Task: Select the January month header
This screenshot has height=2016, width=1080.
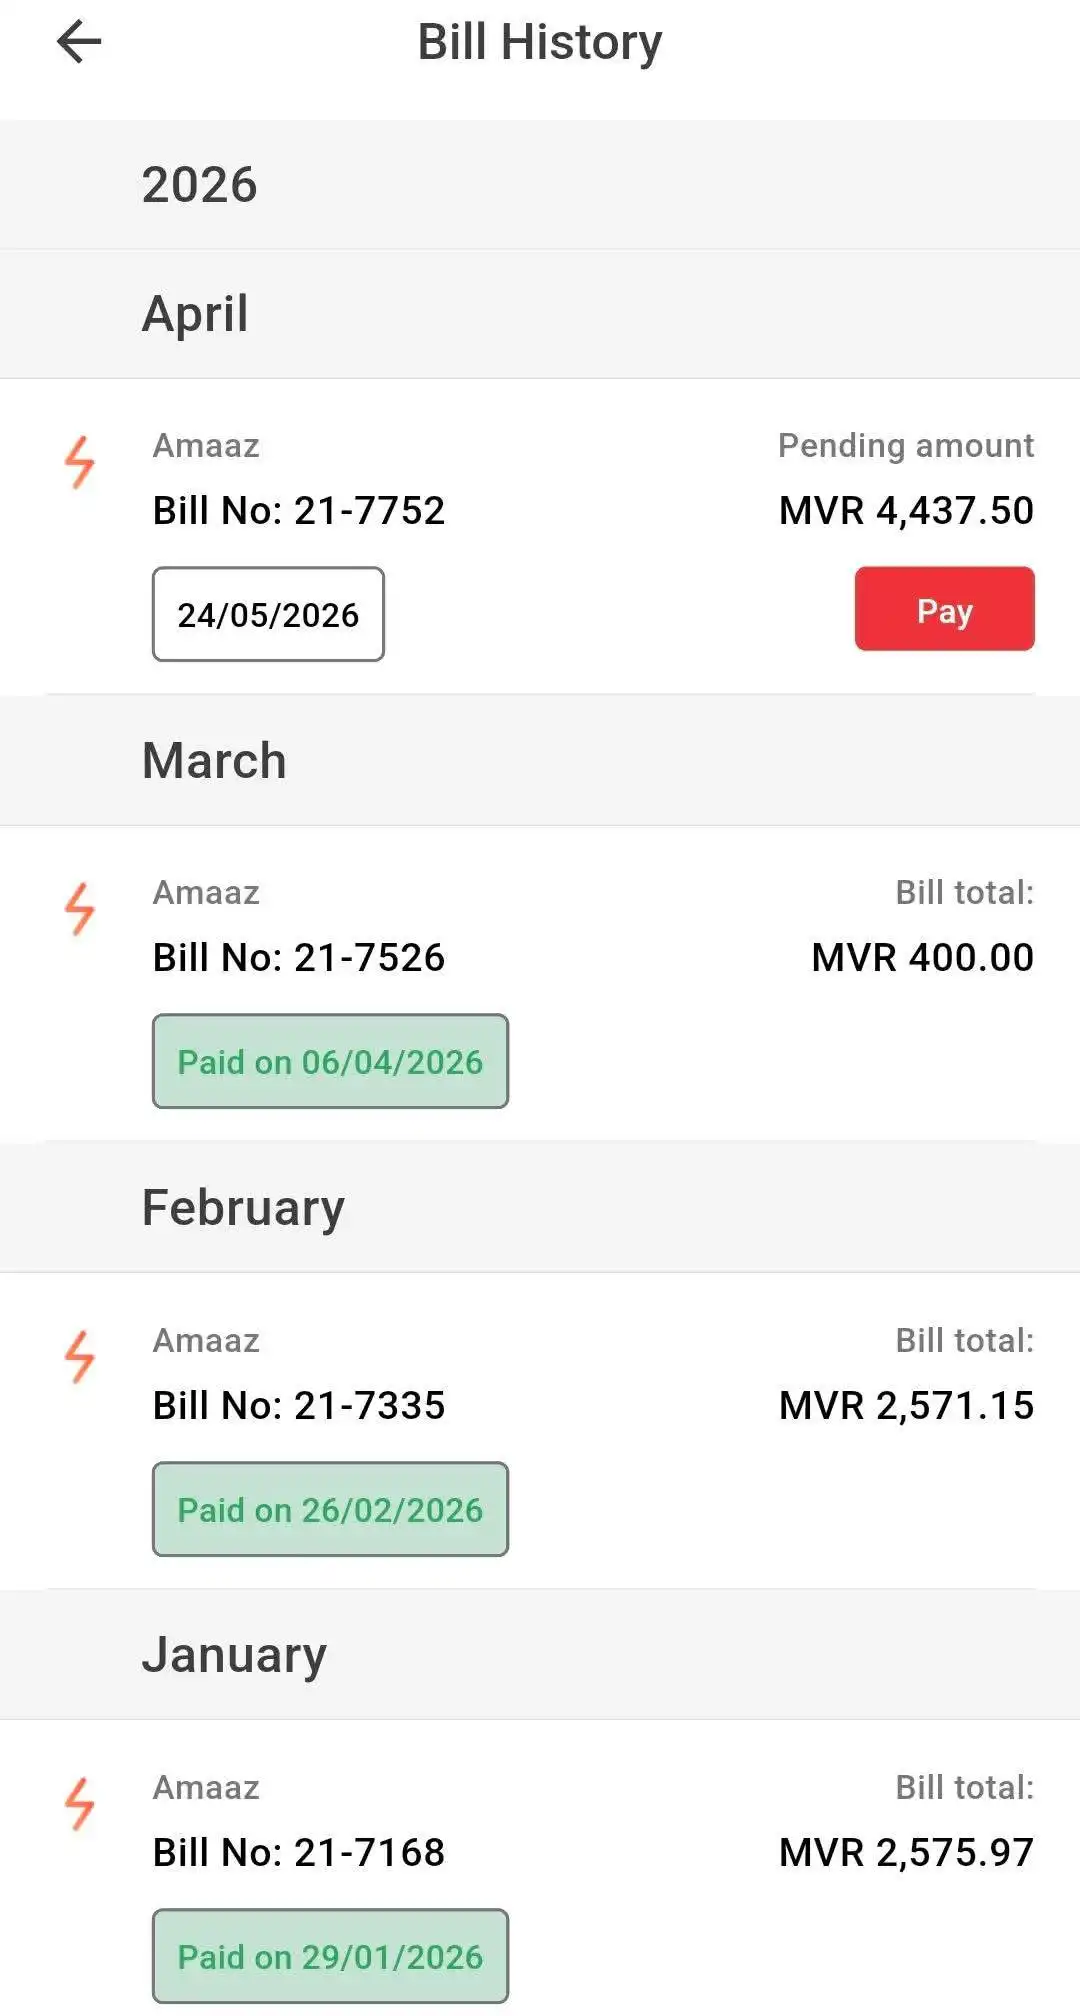Action: (x=234, y=1655)
